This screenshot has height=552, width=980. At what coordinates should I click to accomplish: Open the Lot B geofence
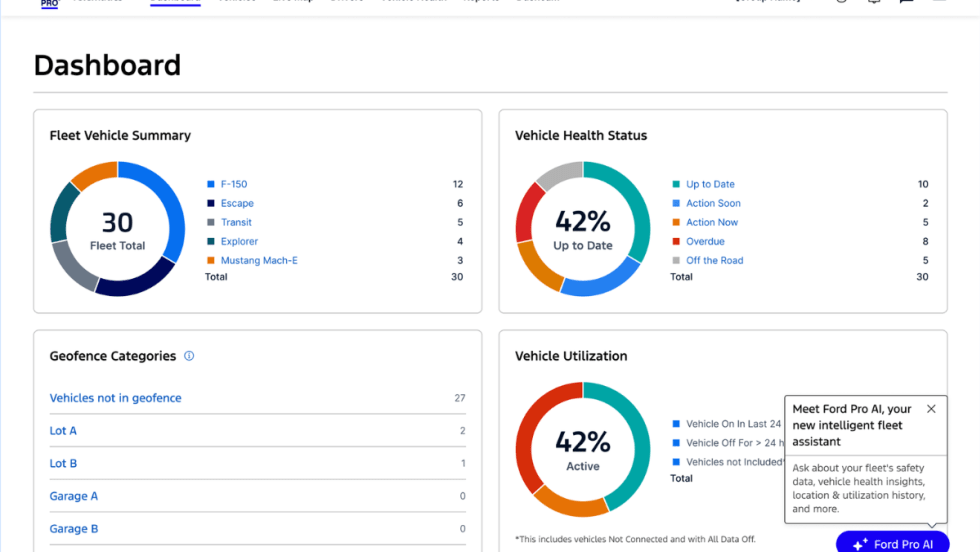click(x=63, y=463)
